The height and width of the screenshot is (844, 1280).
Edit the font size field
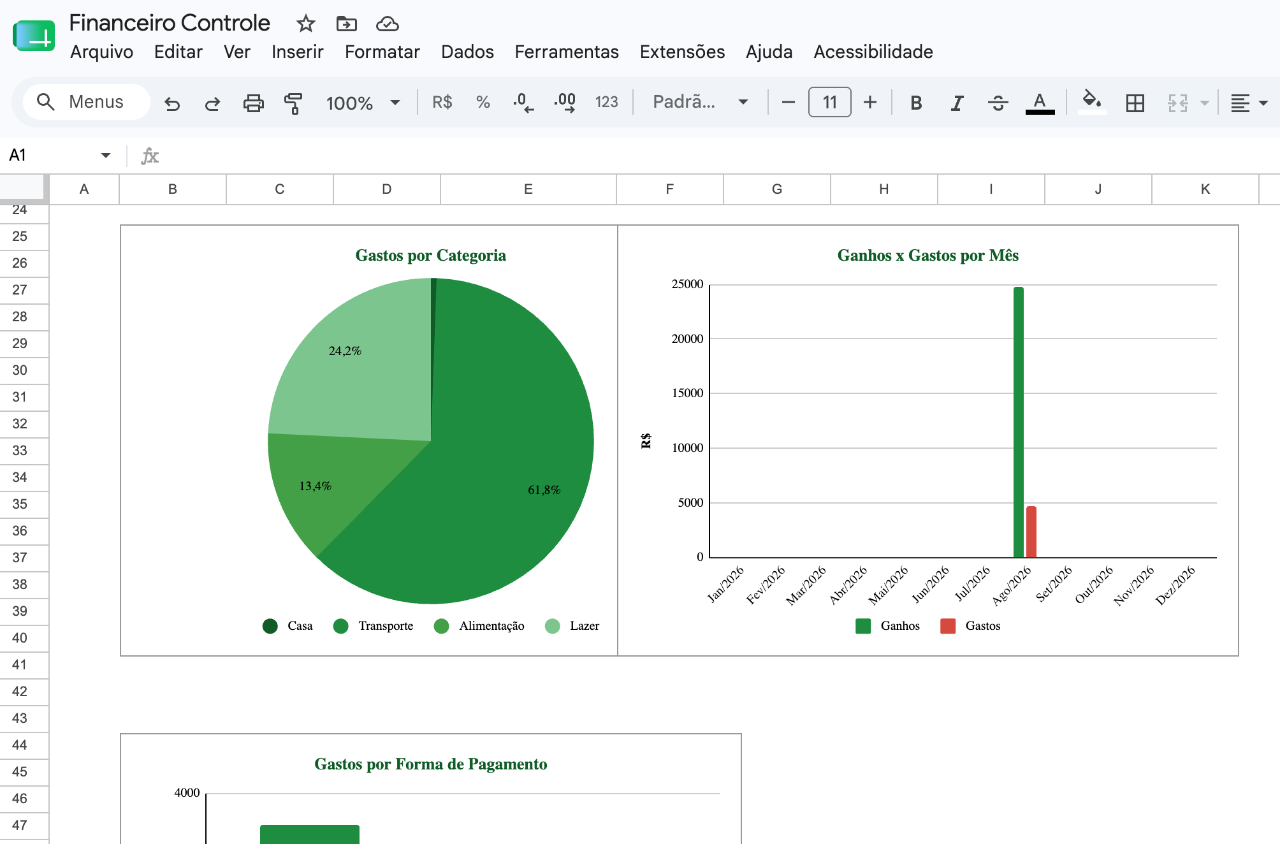[829, 102]
